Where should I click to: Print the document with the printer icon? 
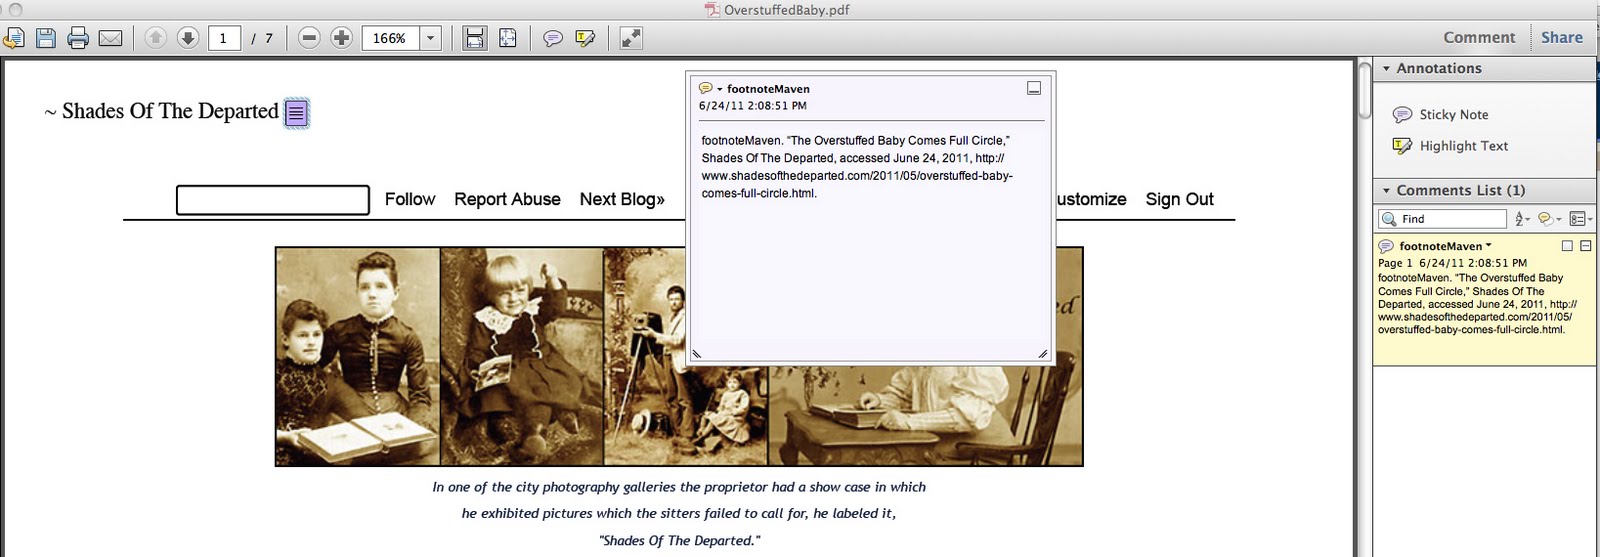pos(78,38)
